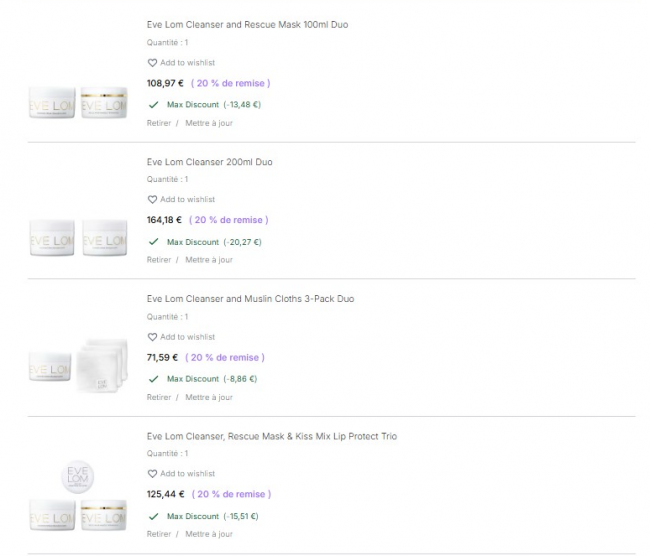Click wishlist heart icon for Cleanser 200ml Duo
The width and height of the screenshot is (650, 556).
(x=153, y=199)
